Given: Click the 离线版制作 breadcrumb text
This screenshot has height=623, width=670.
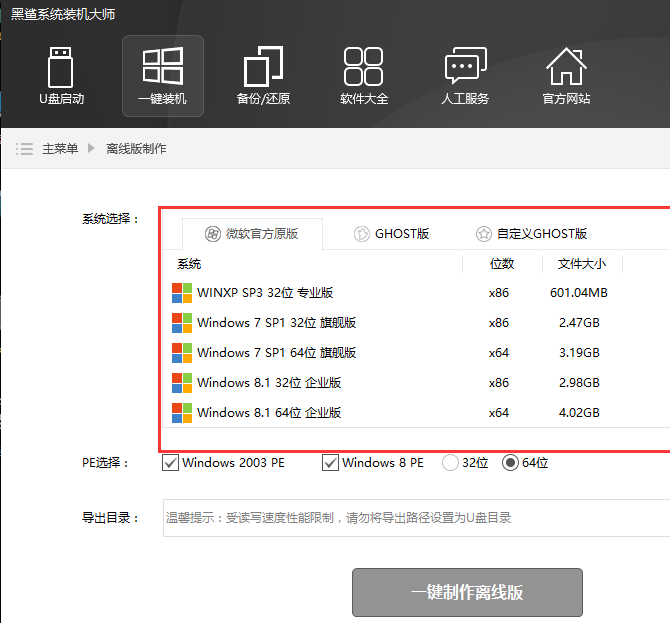Looking at the screenshot, I should [136, 149].
